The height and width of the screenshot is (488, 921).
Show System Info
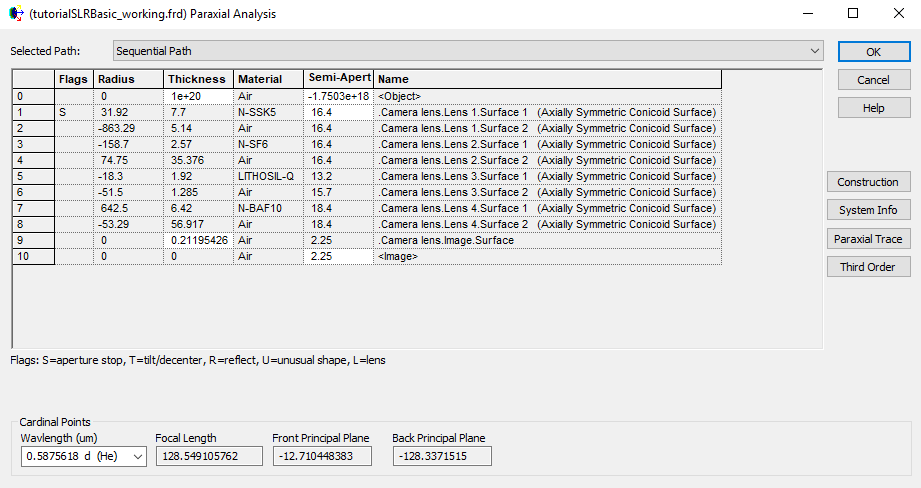[x=867, y=210]
